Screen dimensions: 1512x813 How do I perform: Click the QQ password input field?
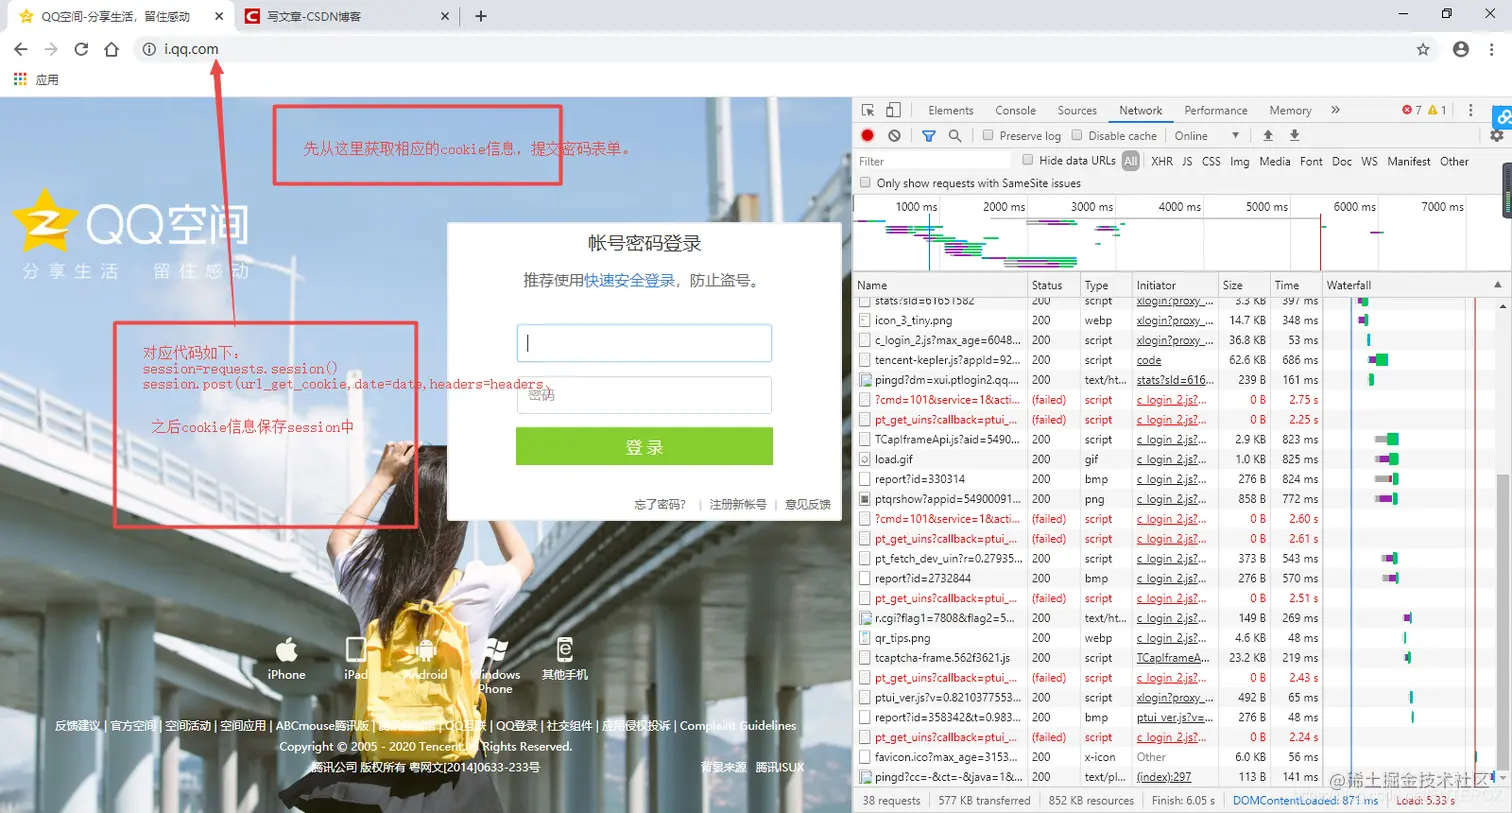(643, 395)
